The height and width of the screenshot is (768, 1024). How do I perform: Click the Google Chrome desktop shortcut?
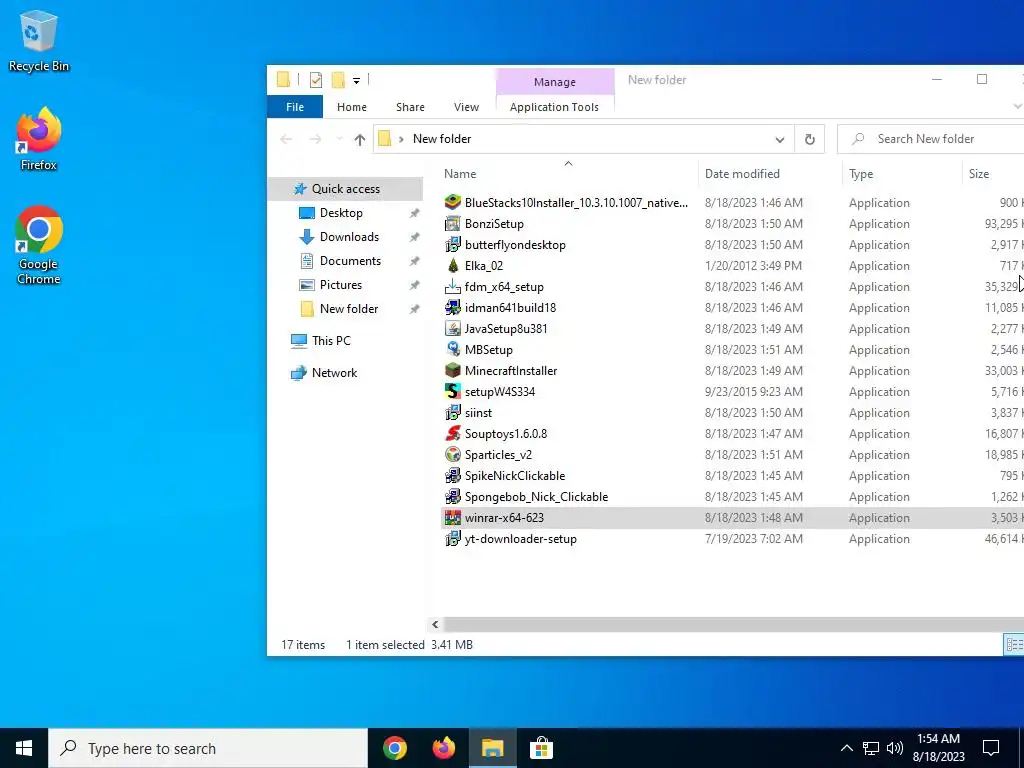39,245
